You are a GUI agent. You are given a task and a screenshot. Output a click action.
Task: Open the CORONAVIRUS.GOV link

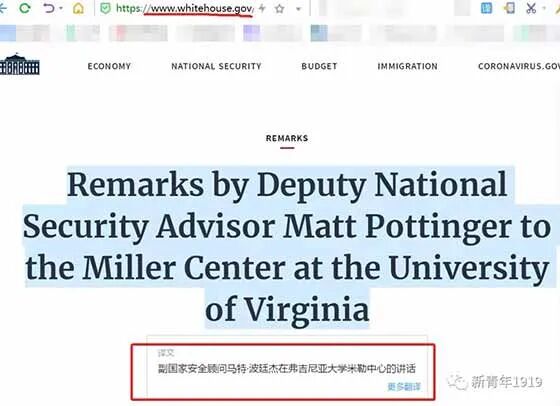[x=519, y=66]
